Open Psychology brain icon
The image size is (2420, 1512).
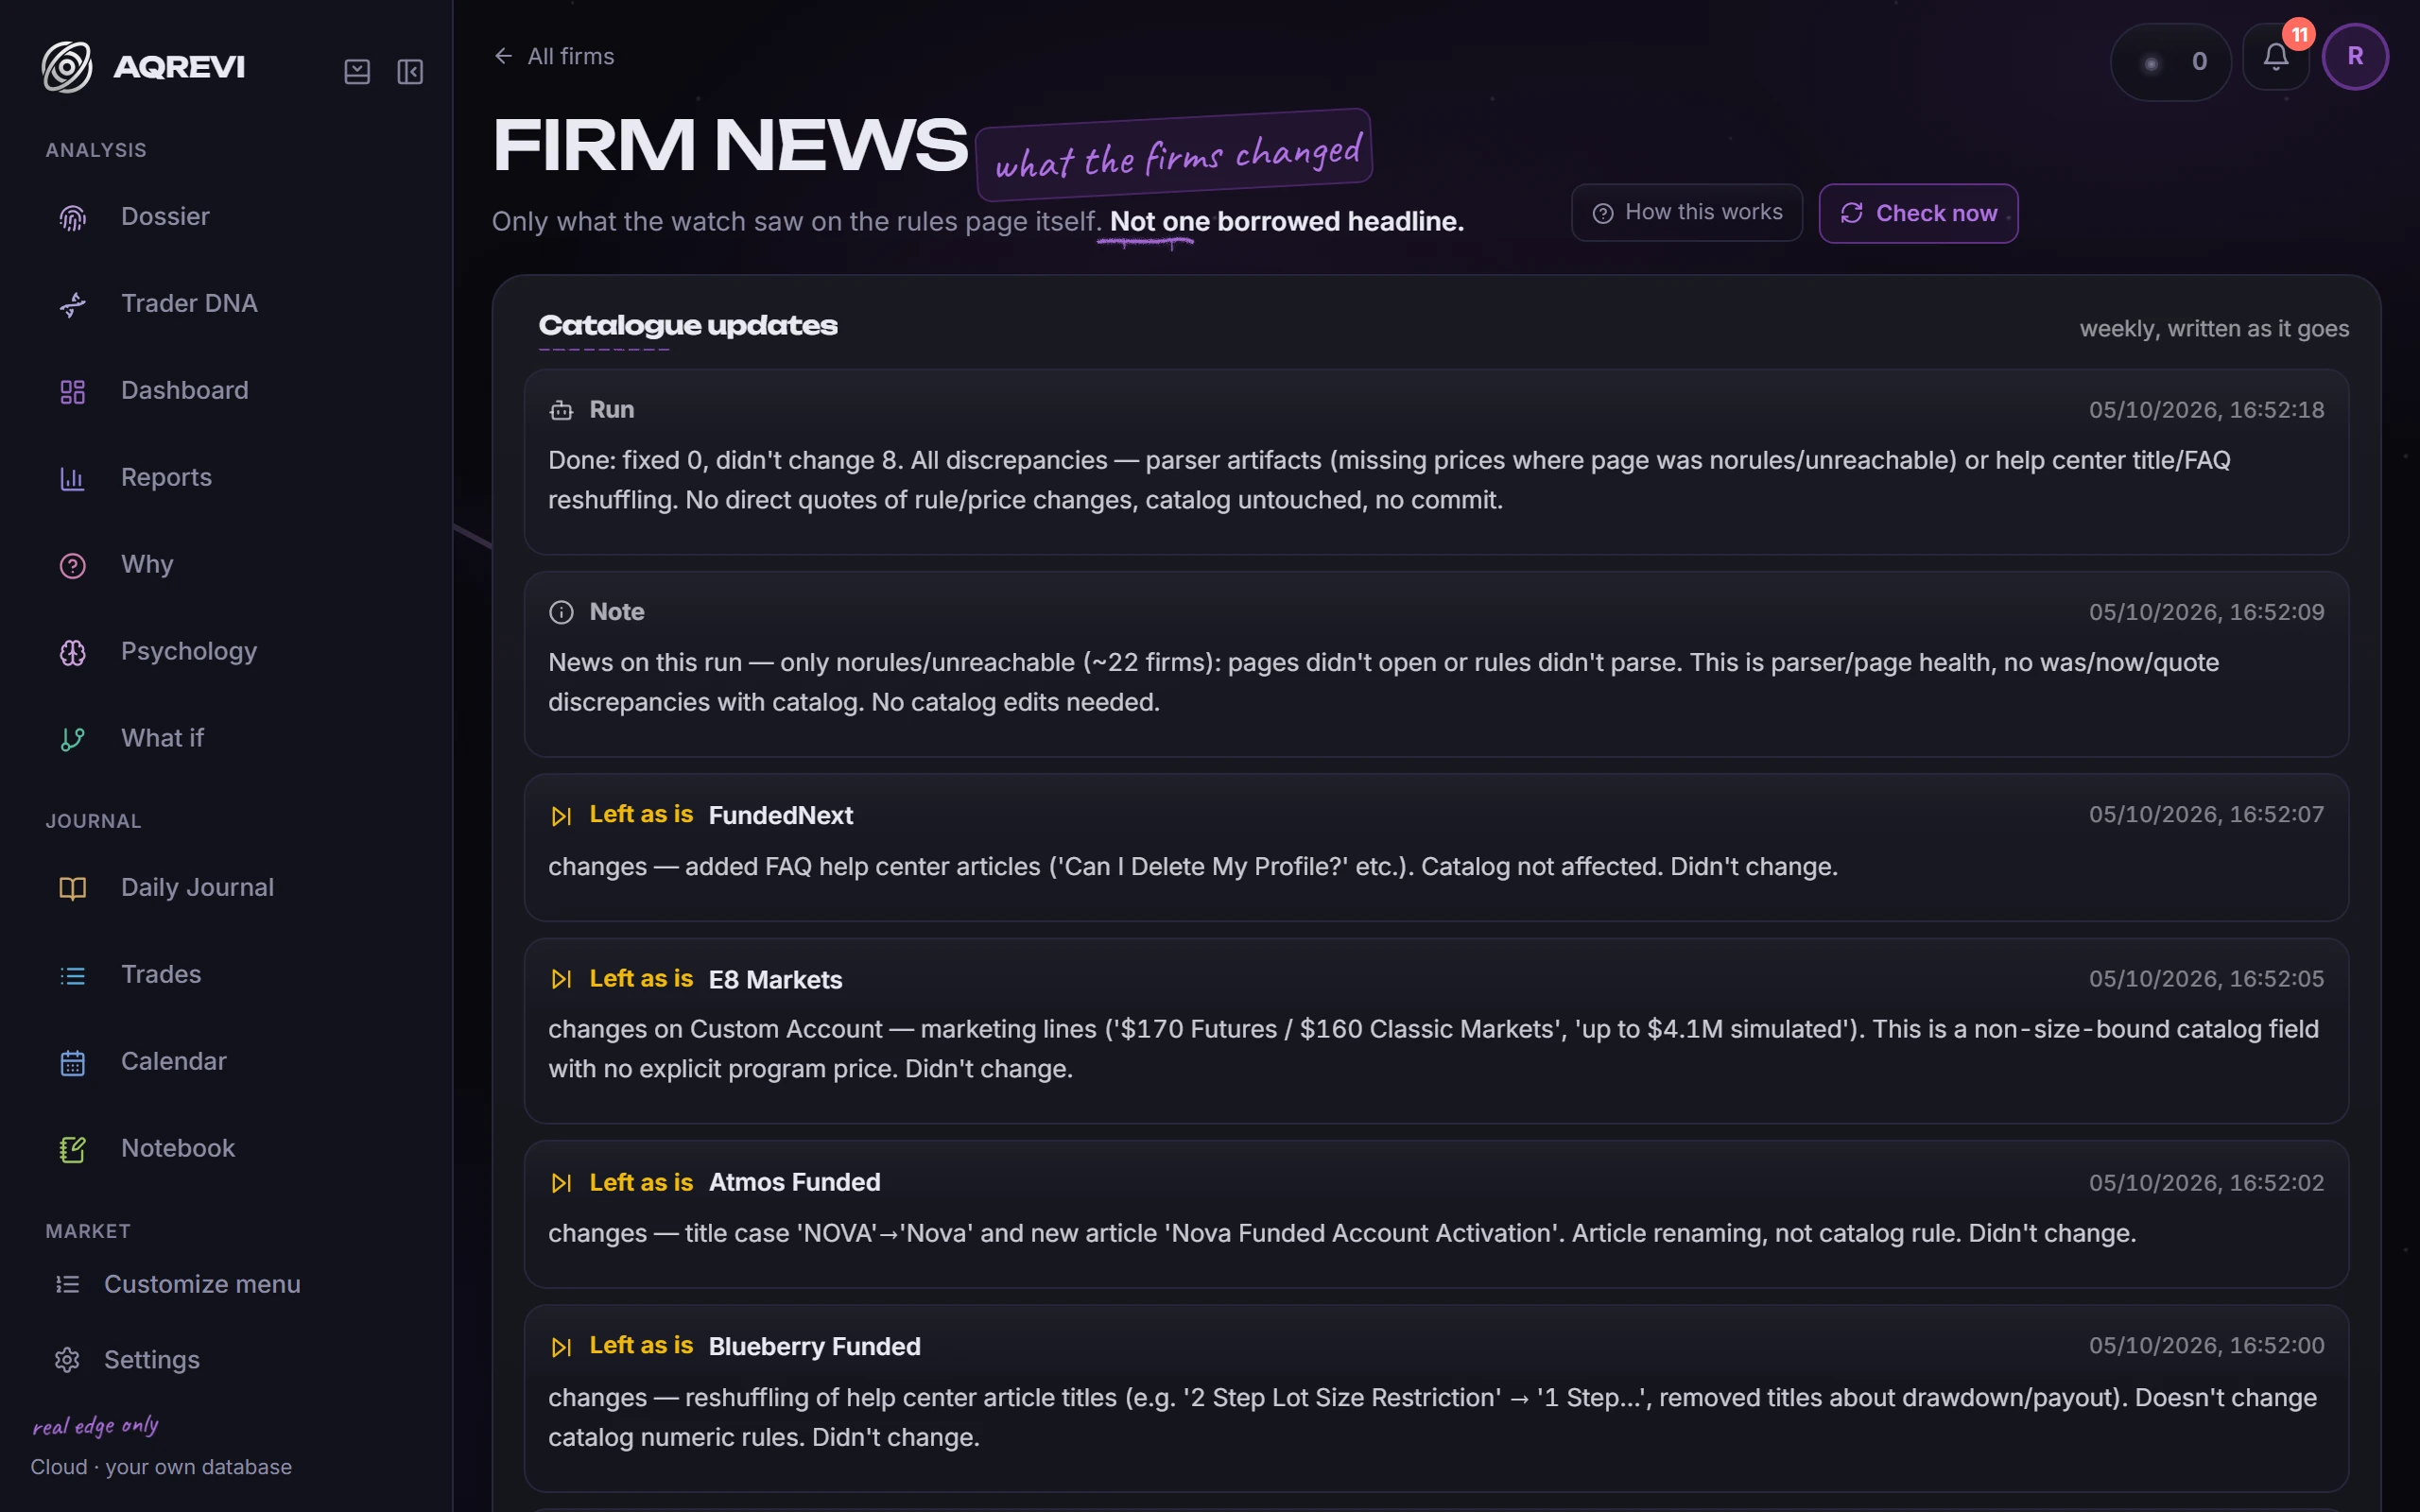[72, 652]
